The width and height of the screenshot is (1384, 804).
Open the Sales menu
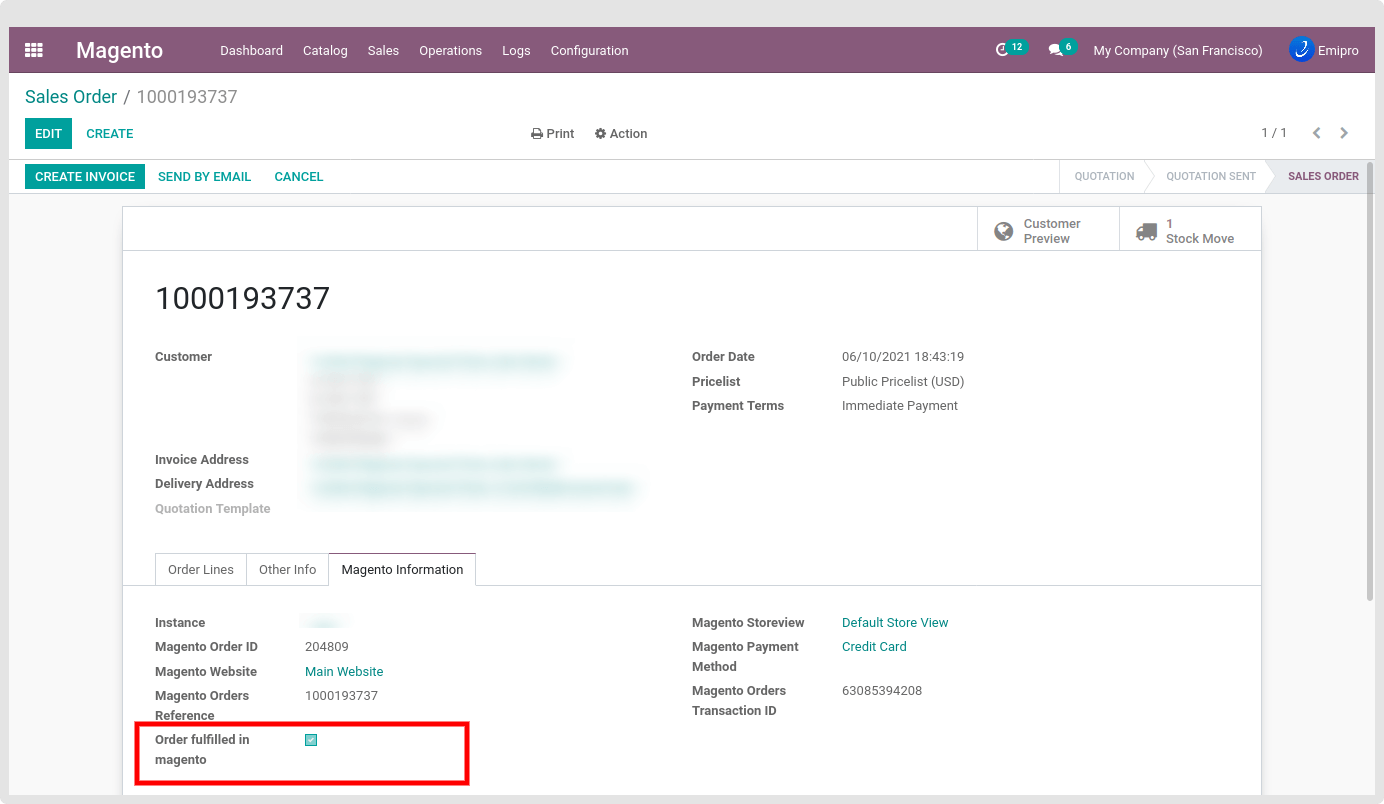click(x=383, y=50)
